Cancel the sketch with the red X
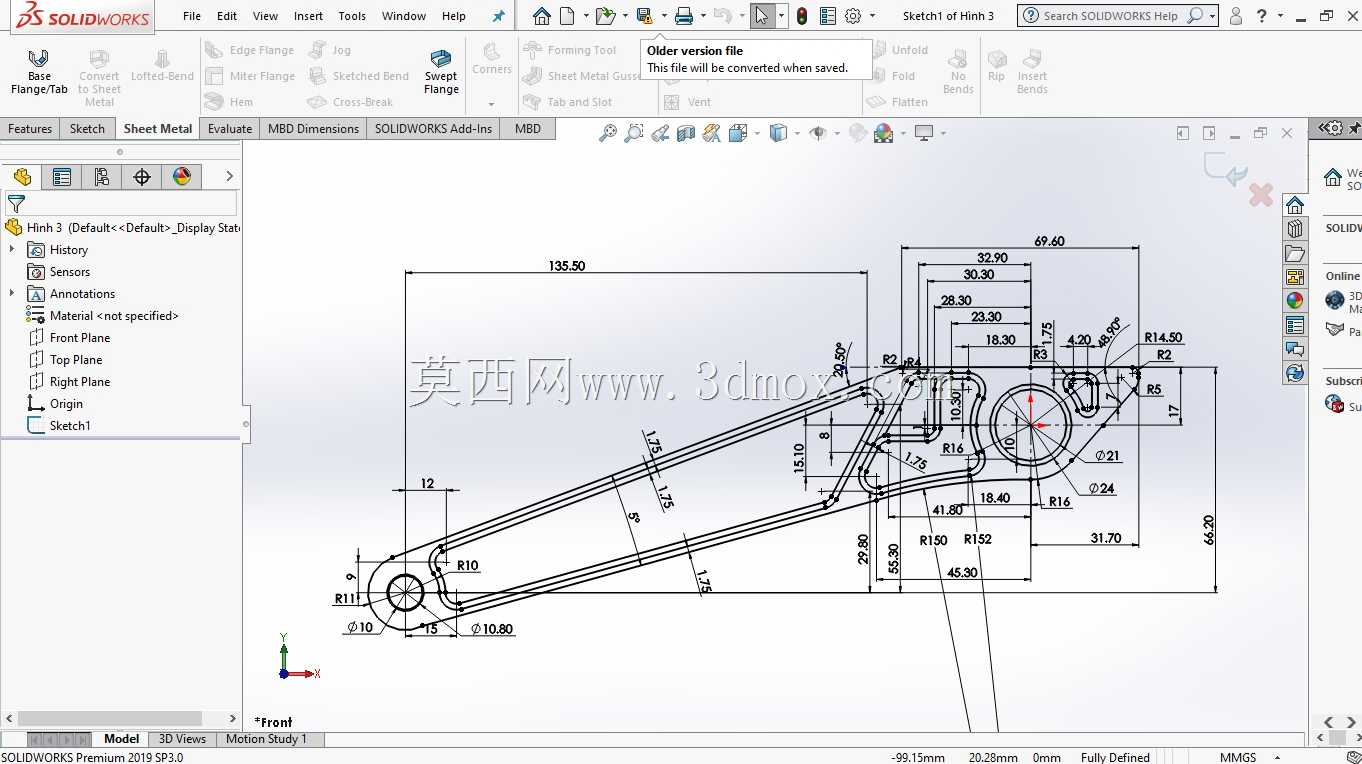1362x764 pixels. point(1261,195)
